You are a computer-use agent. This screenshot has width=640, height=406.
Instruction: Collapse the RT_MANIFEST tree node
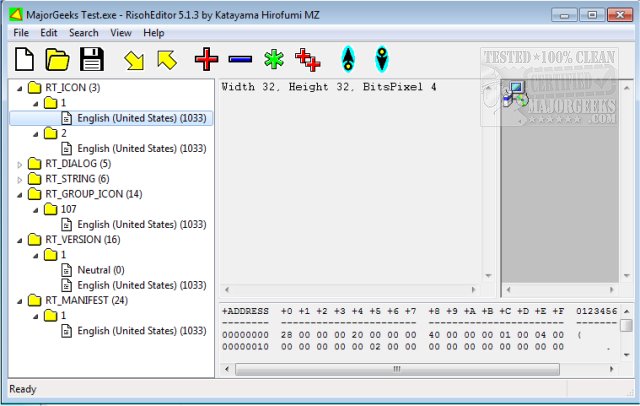[20, 301]
